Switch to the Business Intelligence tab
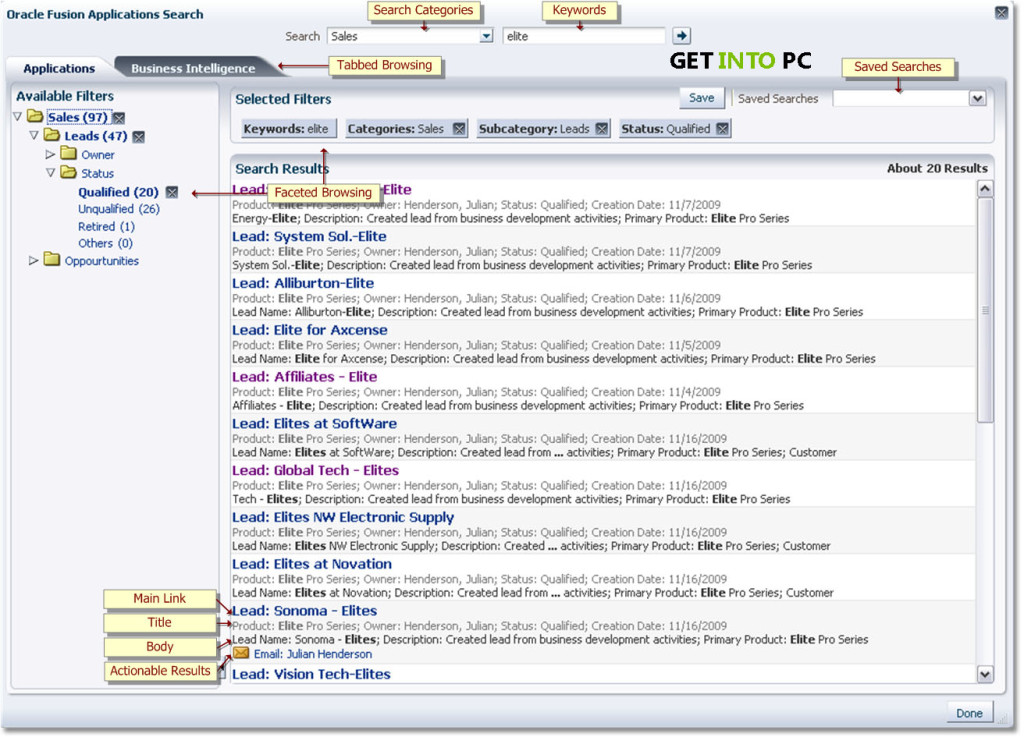Viewport: 1024px width, 737px height. [x=193, y=69]
